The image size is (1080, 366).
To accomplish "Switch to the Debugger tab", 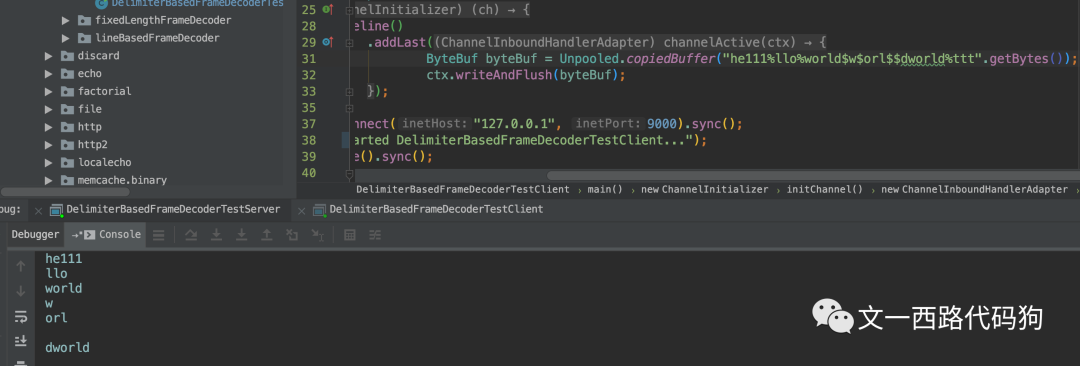I will pos(35,234).
